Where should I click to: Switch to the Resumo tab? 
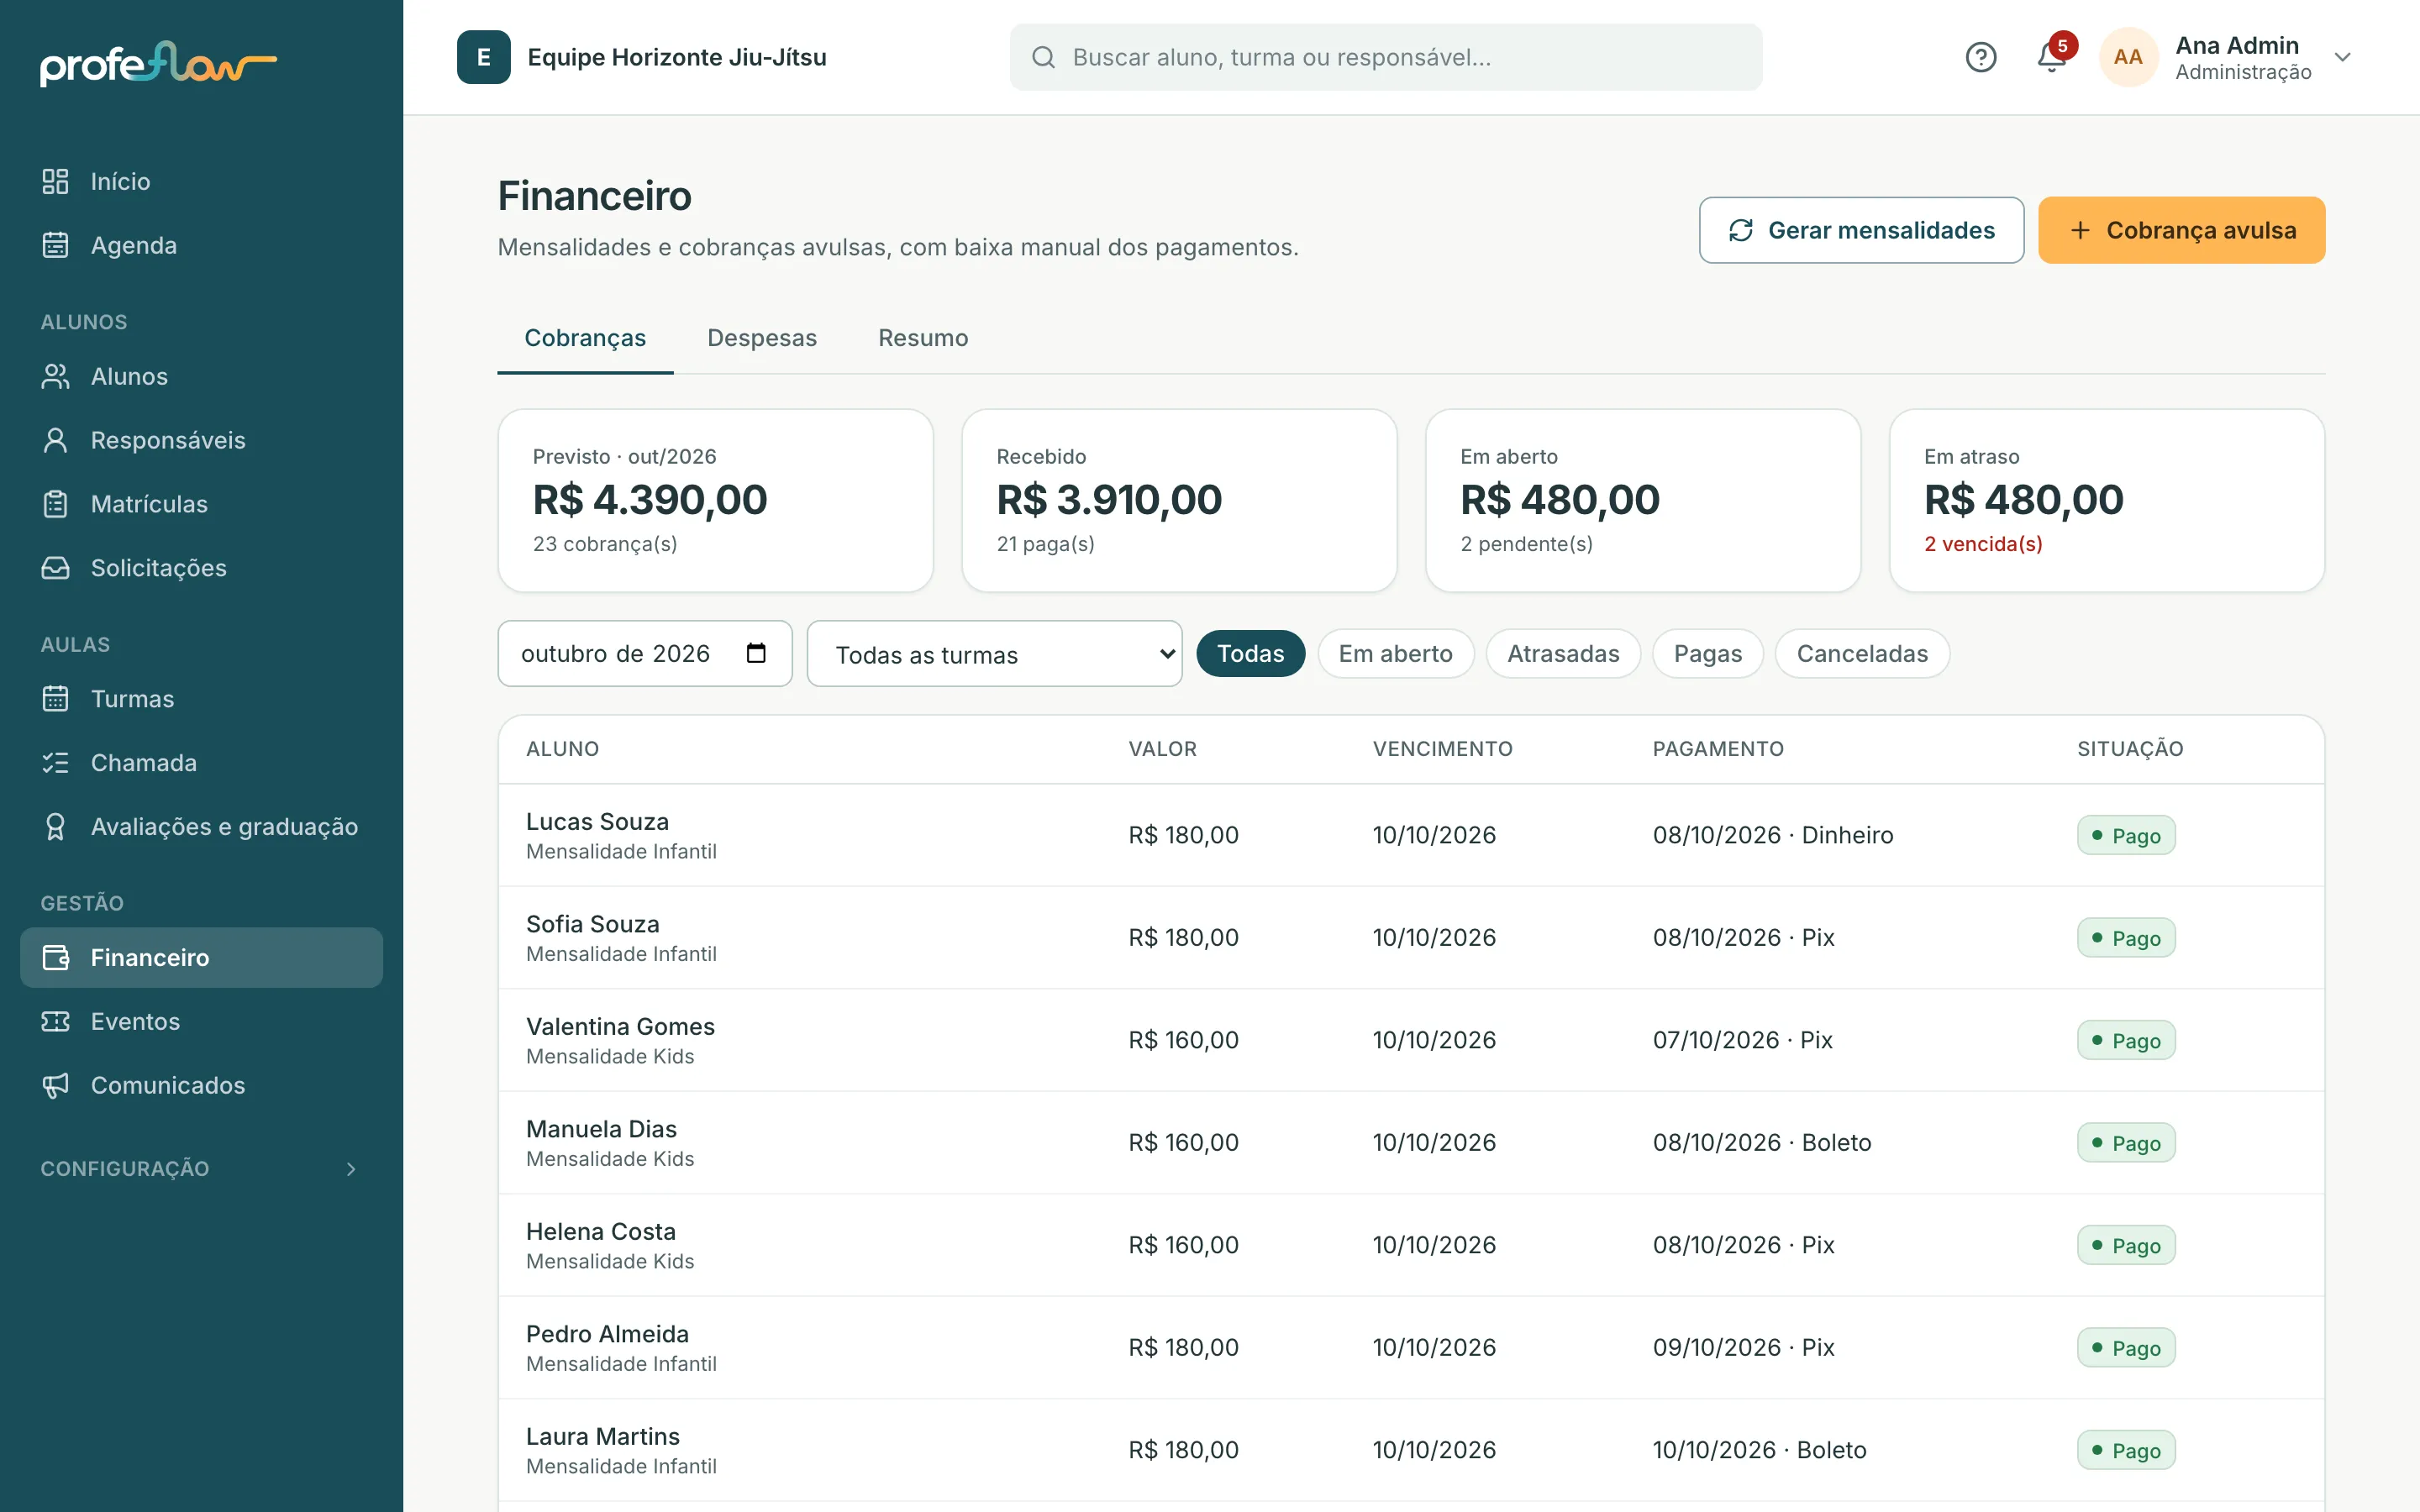(923, 338)
